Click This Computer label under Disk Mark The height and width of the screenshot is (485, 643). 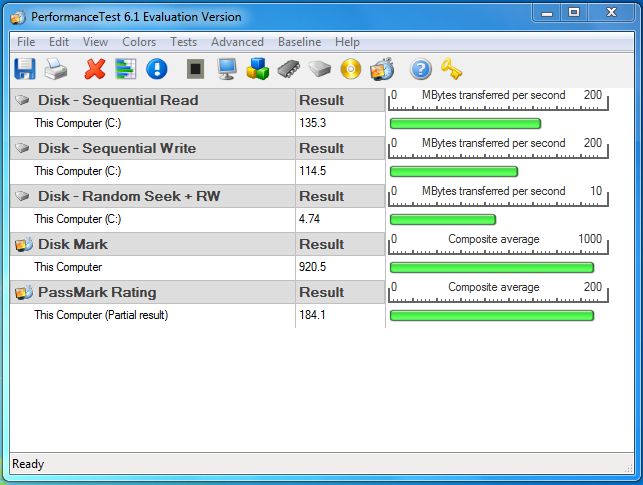pyautogui.click(x=68, y=267)
